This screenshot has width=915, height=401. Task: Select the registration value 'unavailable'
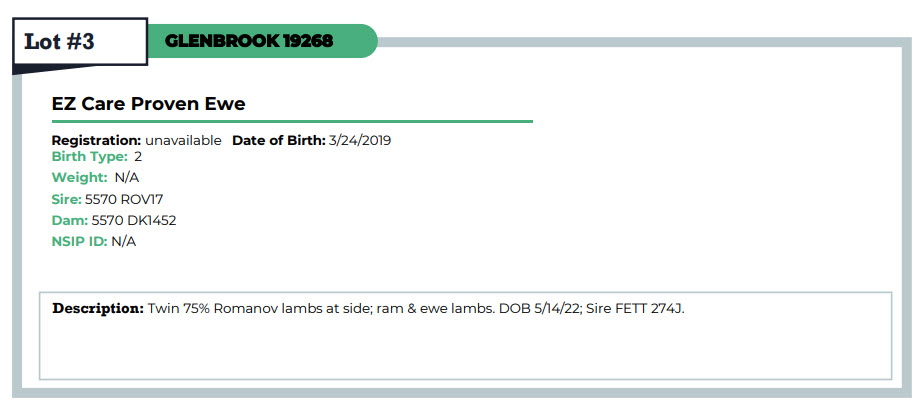click(x=183, y=141)
